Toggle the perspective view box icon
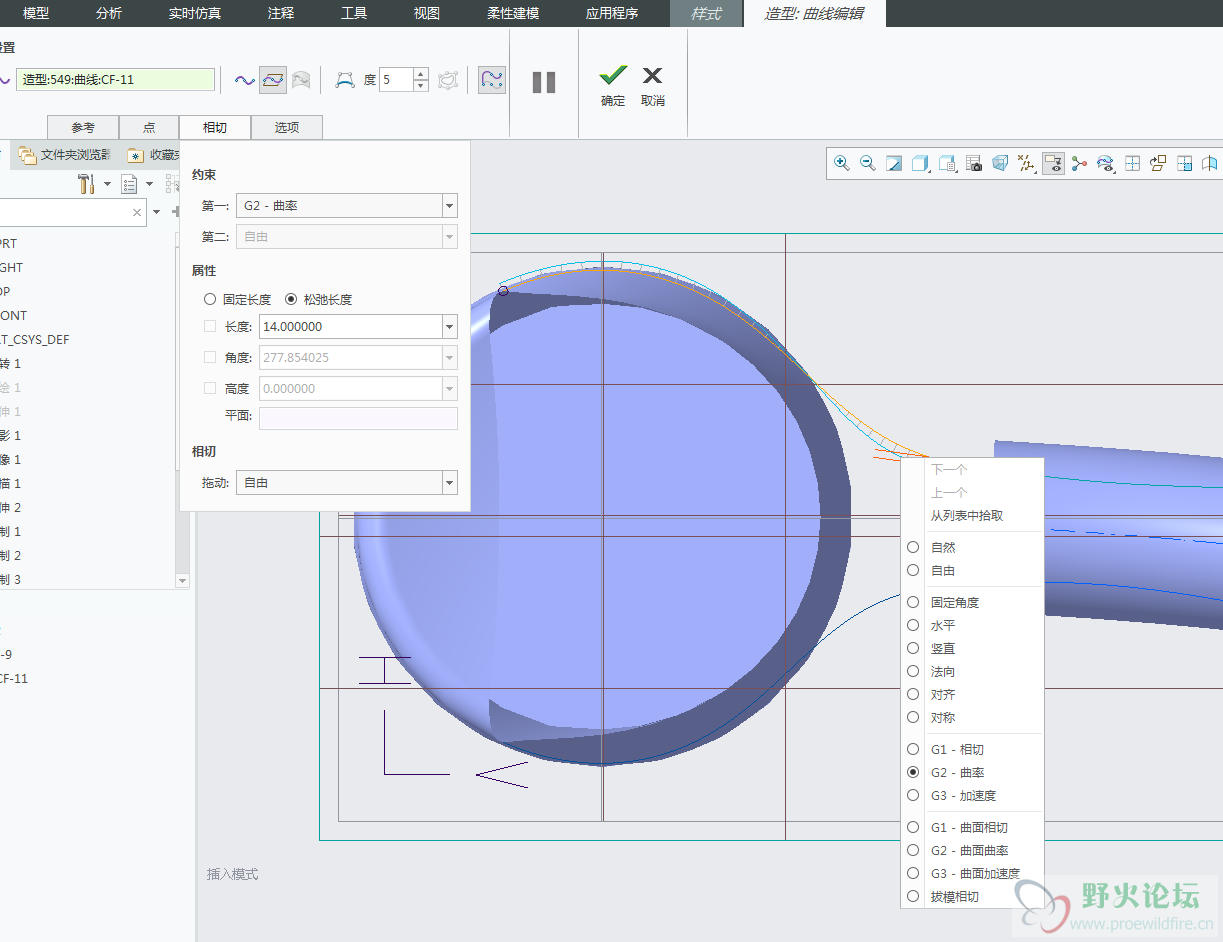This screenshot has width=1223, height=942. click(x=1000, y=163)
